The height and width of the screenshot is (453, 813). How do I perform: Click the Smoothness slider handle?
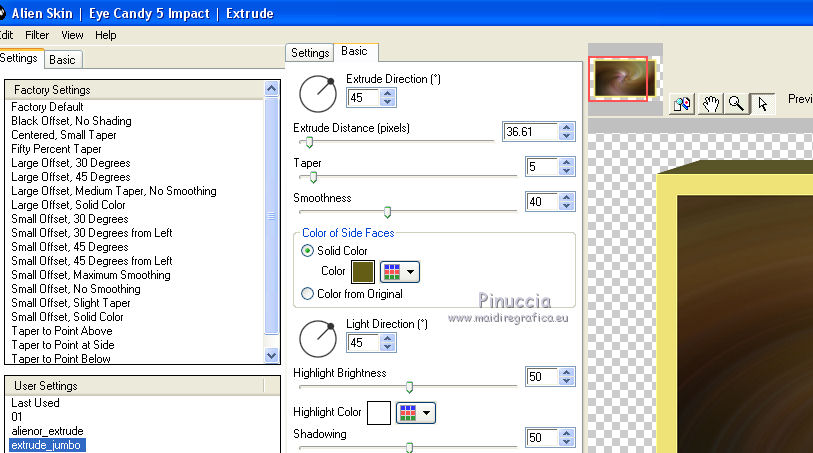pos(387,212)
